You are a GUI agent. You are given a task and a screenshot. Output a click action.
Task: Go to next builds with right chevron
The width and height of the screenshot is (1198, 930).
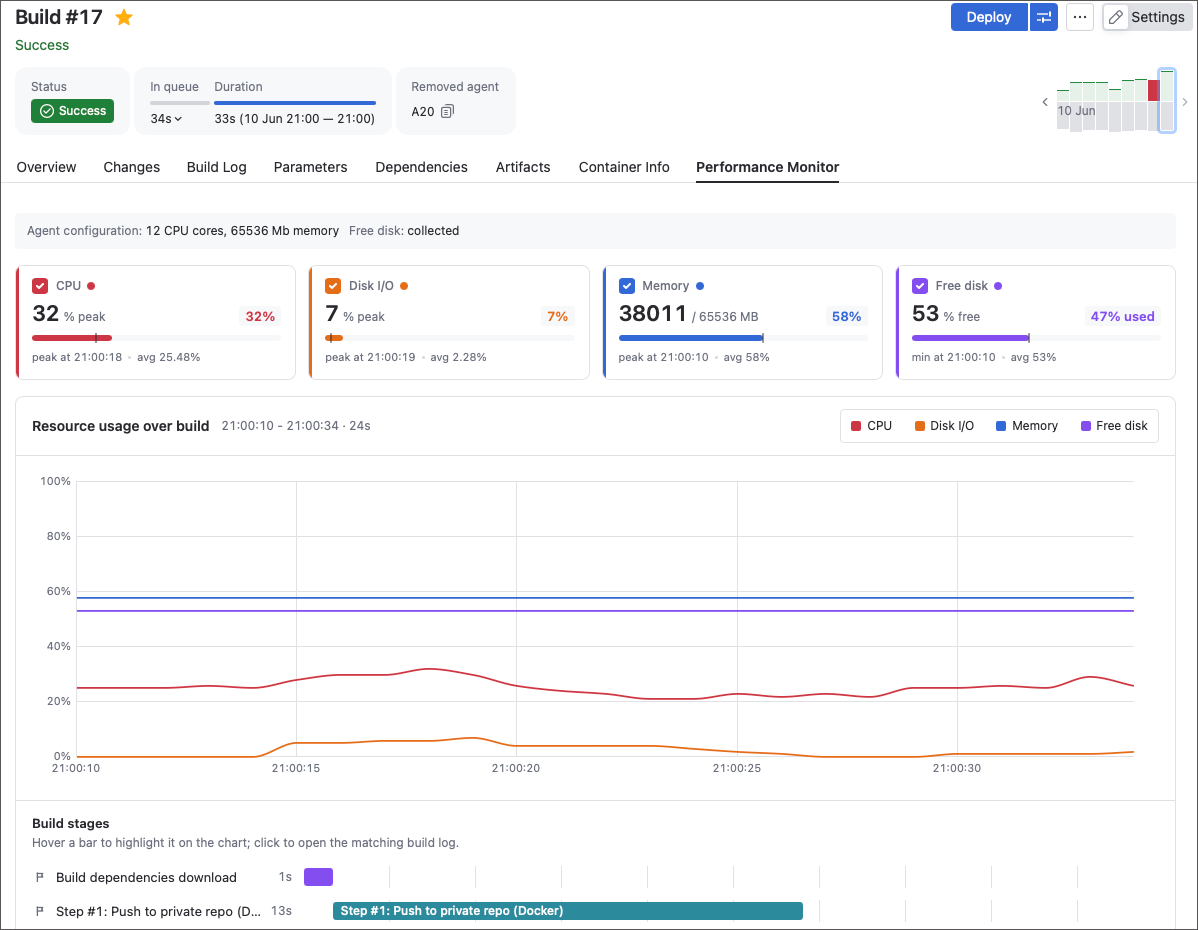1185,102
